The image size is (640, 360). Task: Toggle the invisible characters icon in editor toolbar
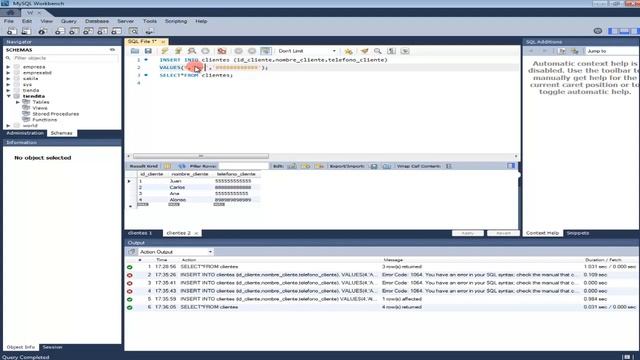click(391, 51)
